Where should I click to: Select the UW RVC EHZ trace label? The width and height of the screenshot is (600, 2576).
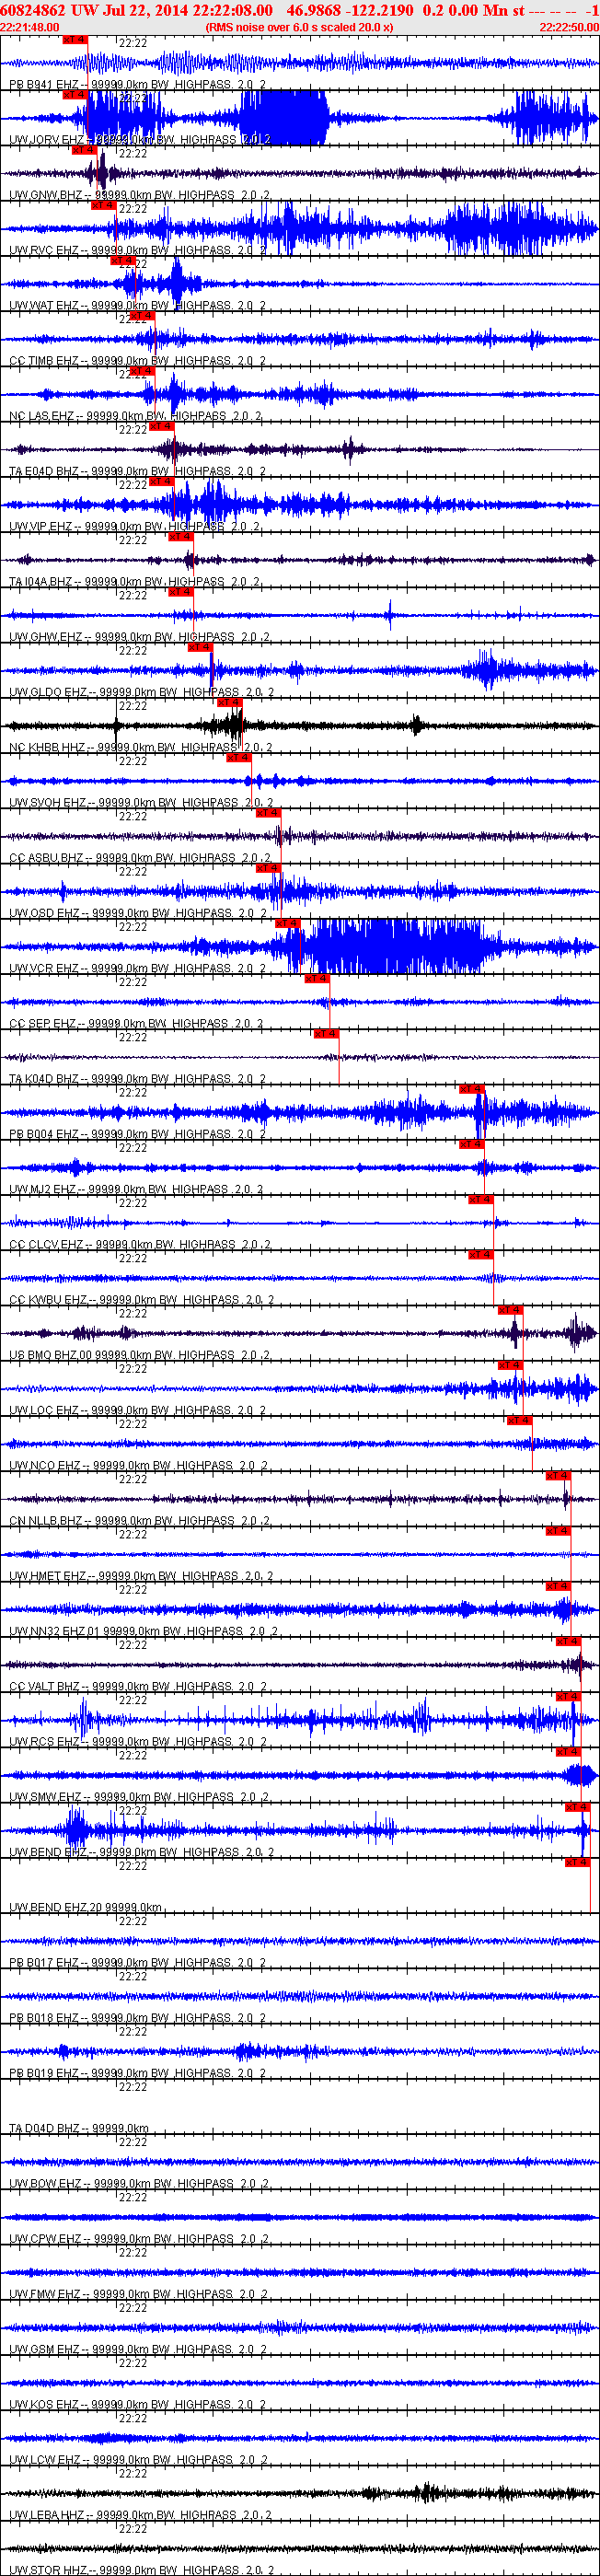point(138,250)
